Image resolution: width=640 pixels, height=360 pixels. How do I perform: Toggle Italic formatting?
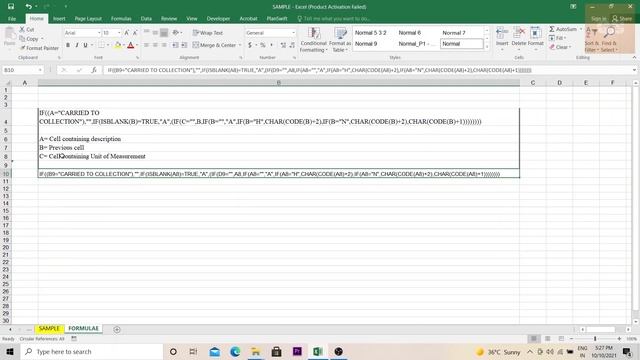(x=77, y=45)
